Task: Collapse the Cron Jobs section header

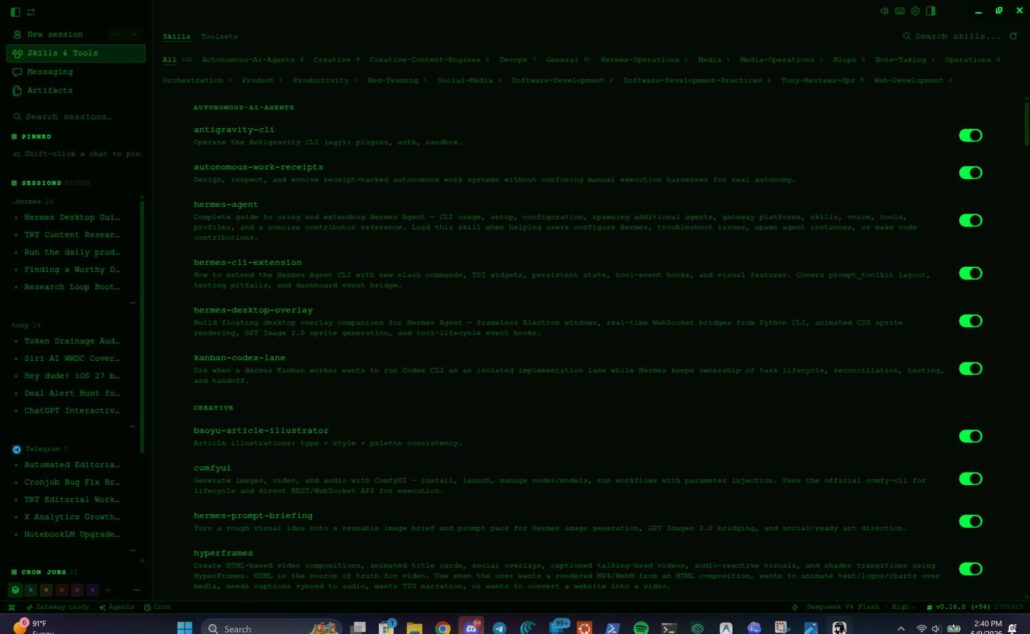Action: [x=39, y=572]
